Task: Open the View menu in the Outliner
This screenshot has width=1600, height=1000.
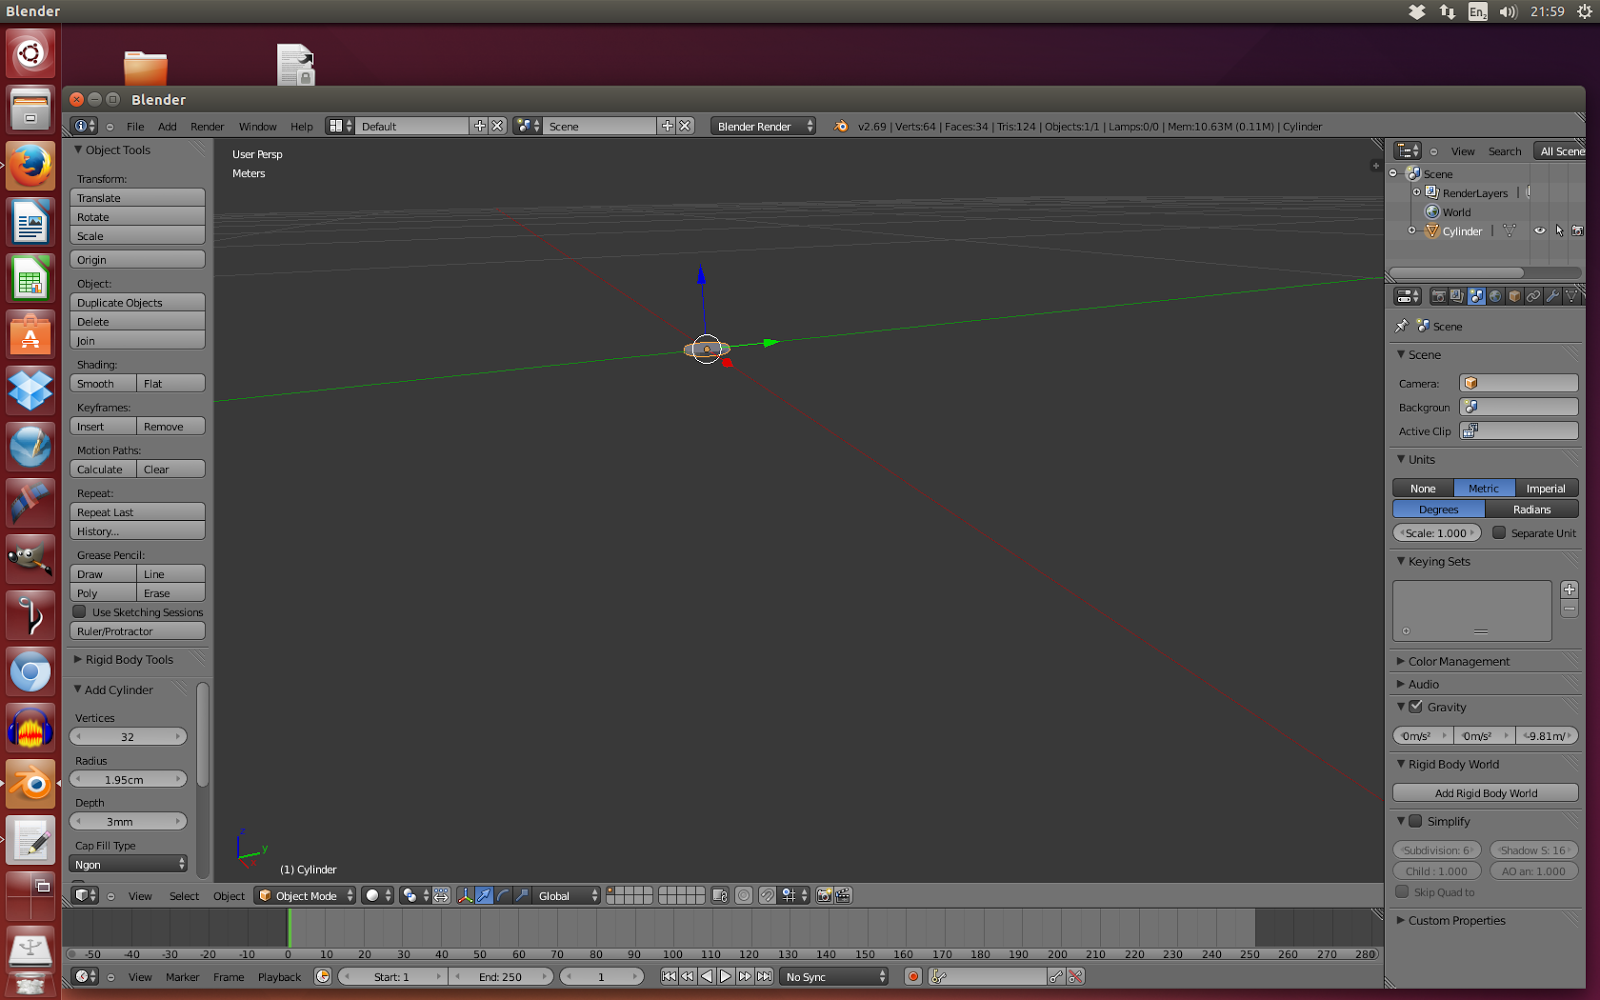Action: tap(1463, 150)
